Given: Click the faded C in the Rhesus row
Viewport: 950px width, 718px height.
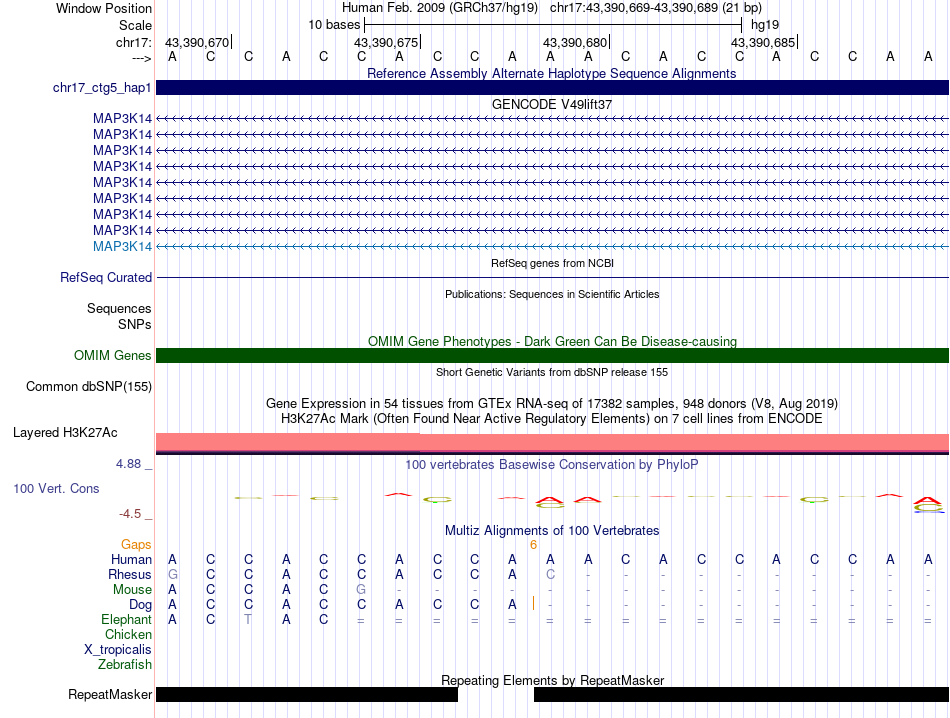Looking at the screenshot, I should point(550,574).
